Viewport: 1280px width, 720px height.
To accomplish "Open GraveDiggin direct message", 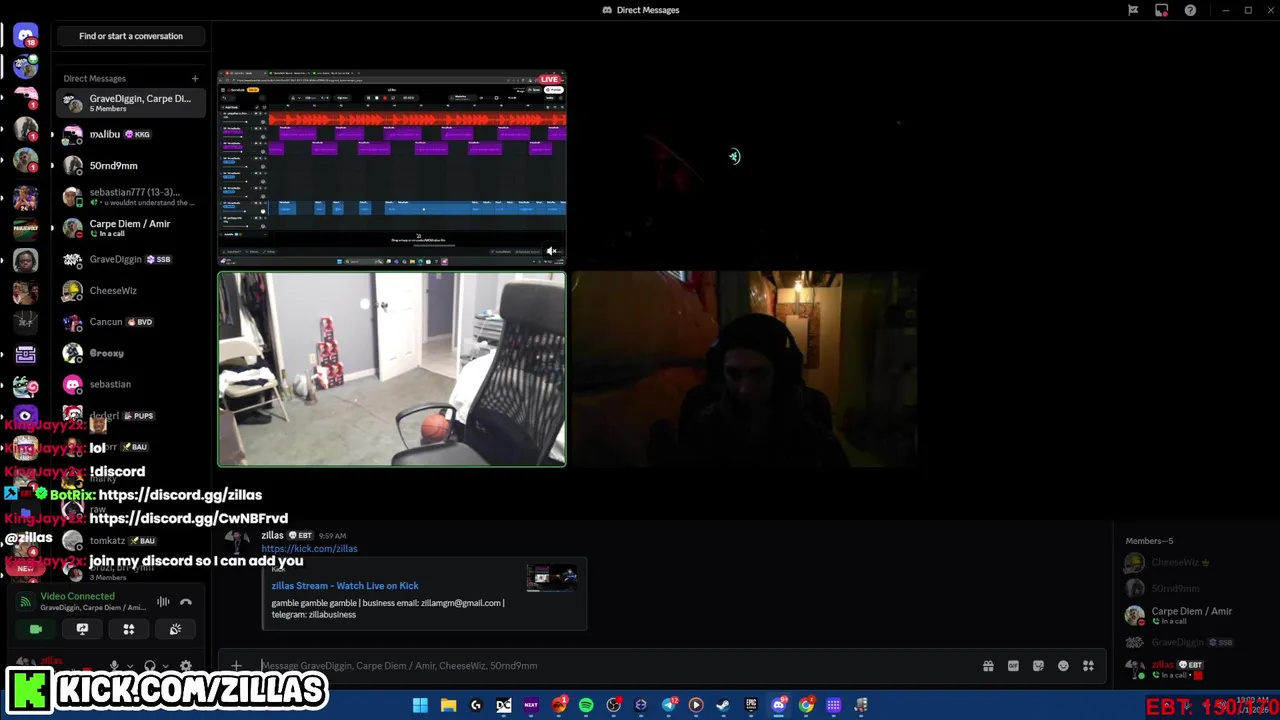I will tap(131, 259).
